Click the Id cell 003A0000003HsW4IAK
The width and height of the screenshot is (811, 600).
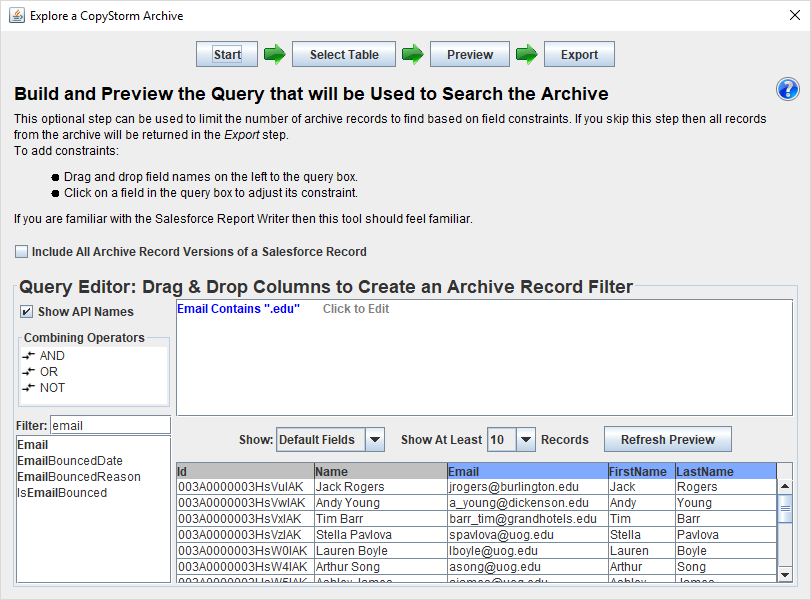point(245,567)
